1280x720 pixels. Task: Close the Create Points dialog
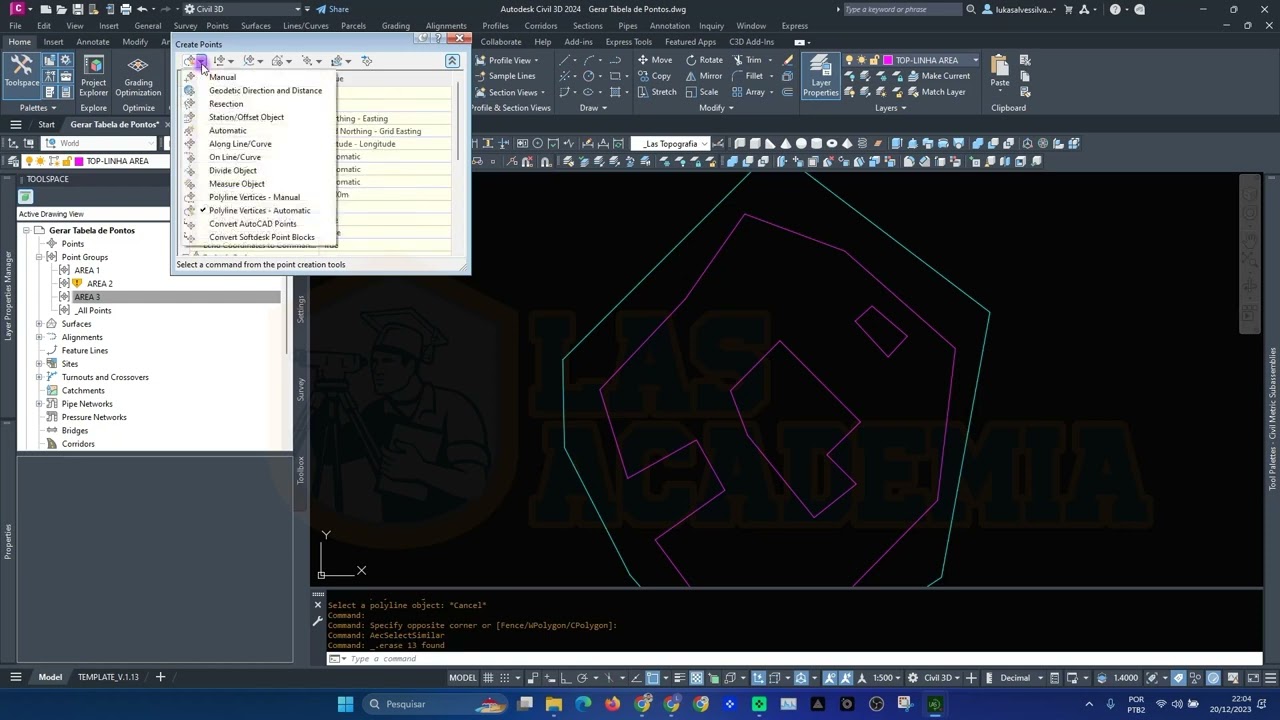459,39
